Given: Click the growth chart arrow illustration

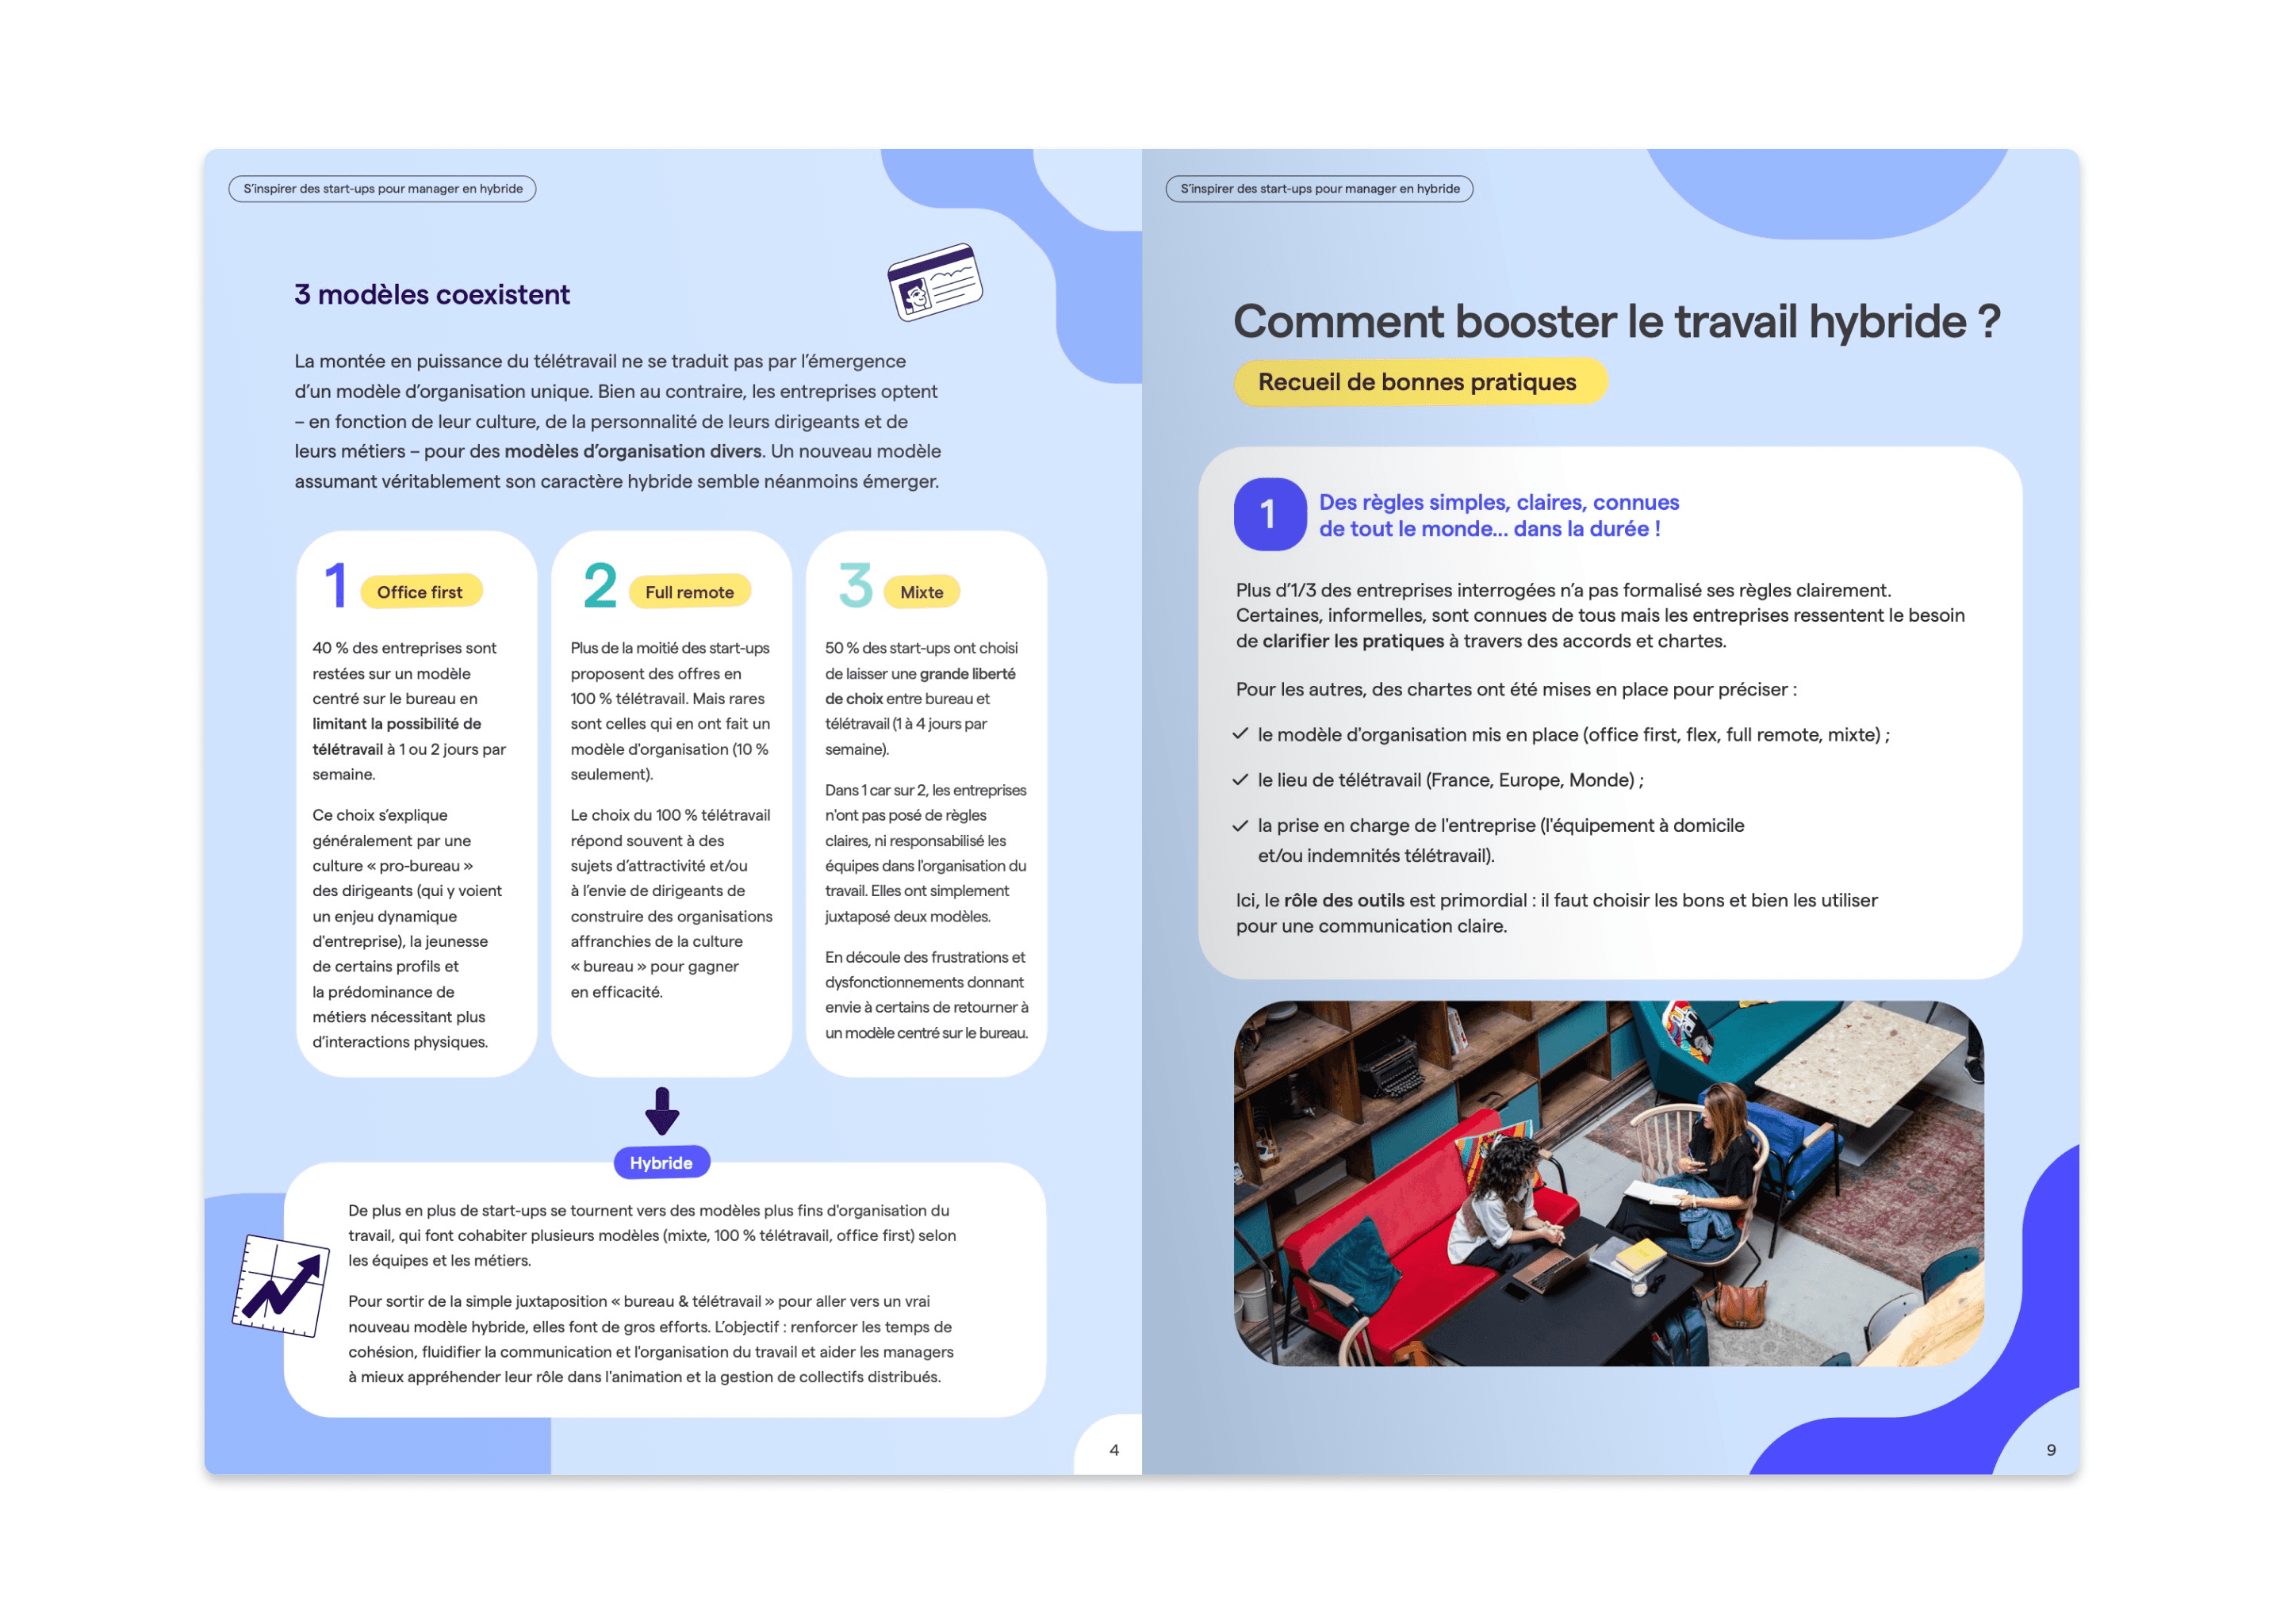Looking at the screenshot, I should click(x=281, y=1285).
